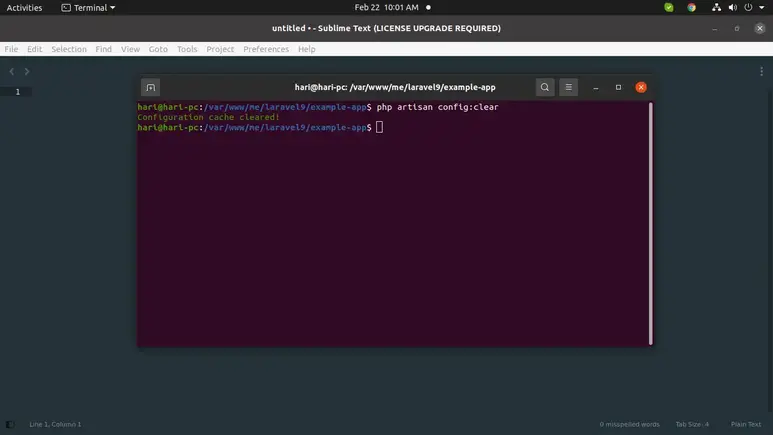
Task: Click the green shield tray icon
Action: pos(669,7)
